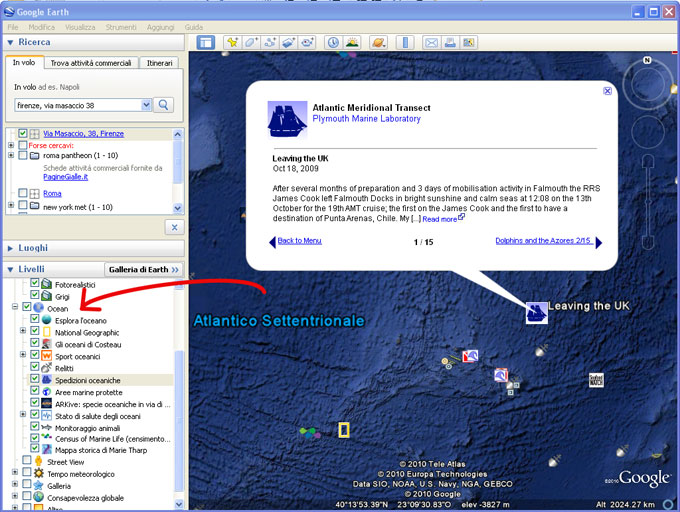This screenshot has height=512, width=680.
Task: Click the Leaving the UK ship placemark
Action: [536, 313]
